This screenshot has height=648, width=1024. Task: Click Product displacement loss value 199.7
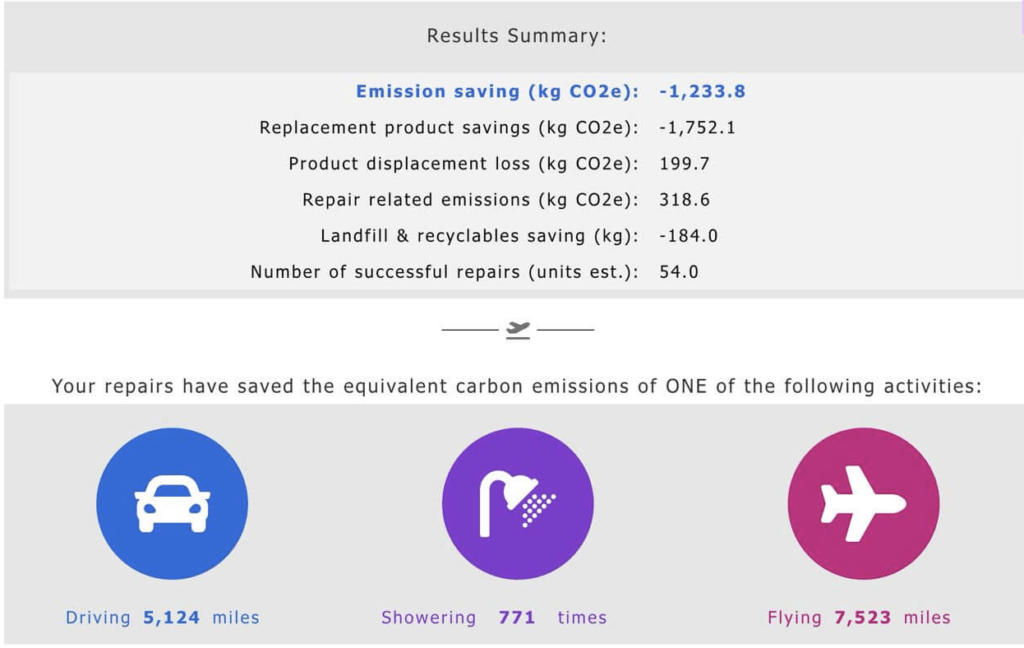click(x=684, y=163)
